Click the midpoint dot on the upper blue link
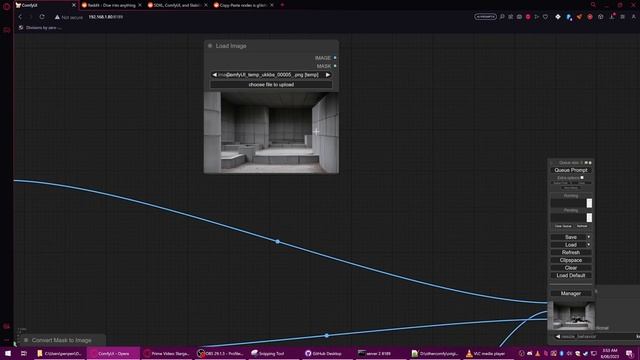Screen dimensions: 640x360 [x=278, y=242]
